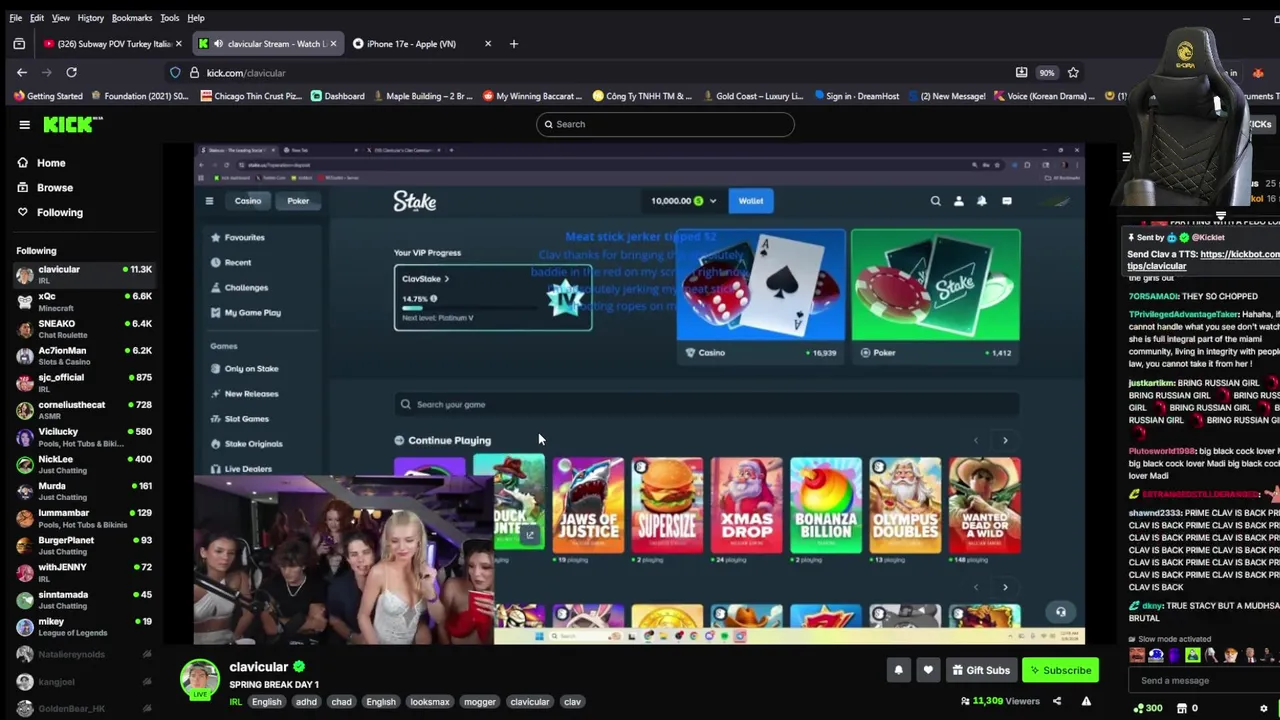Open the My Winning Baccarat bookmark

pyautogui.click(x=532, y=96)
